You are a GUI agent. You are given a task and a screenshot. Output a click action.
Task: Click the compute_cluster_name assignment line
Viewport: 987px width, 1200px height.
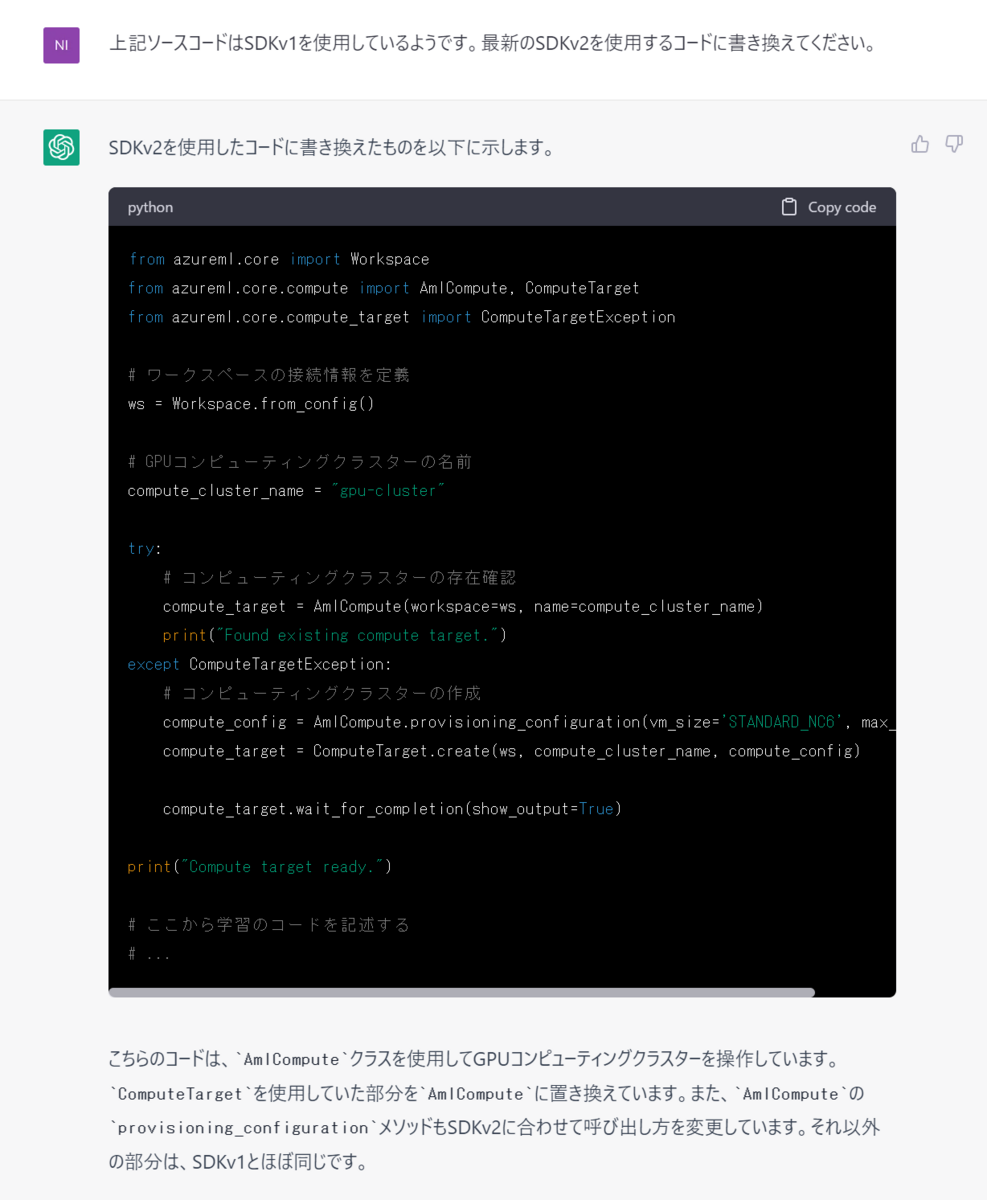(x=286, y=491)
